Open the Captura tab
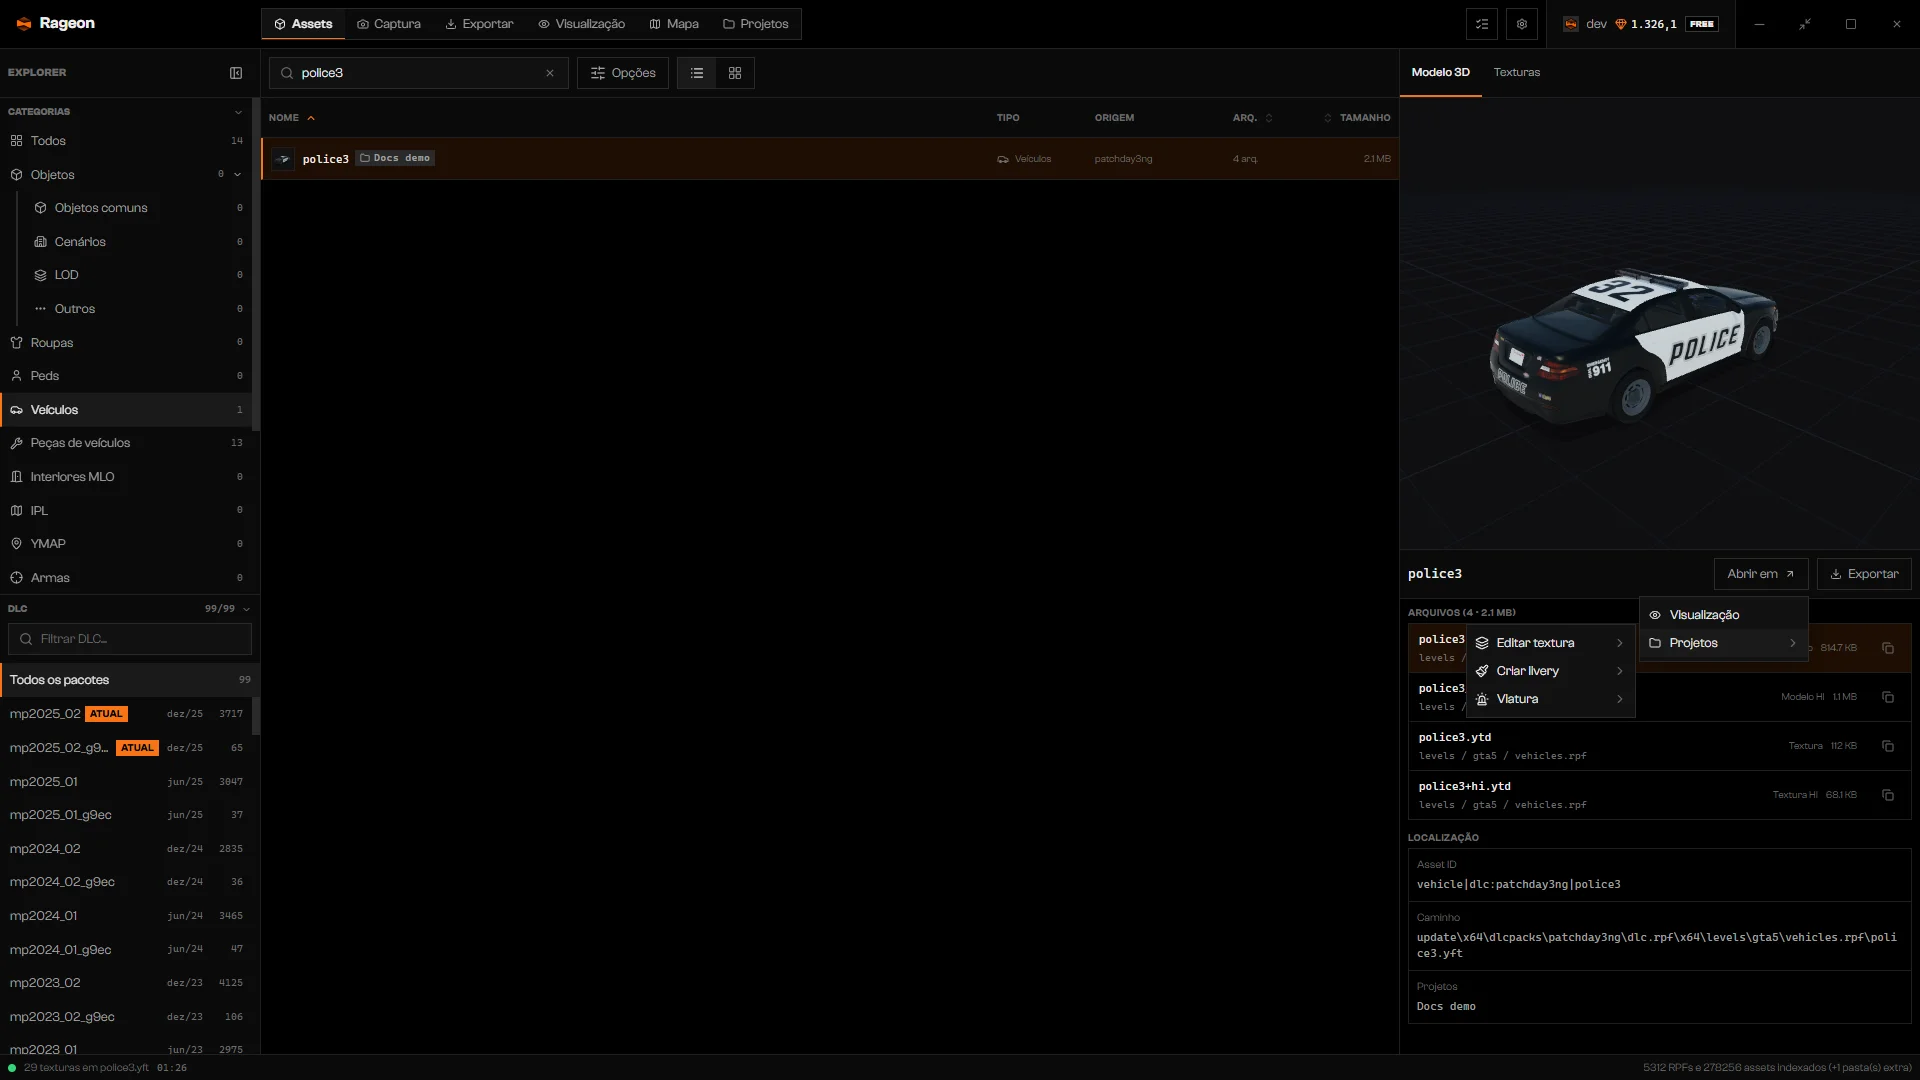Screen dimensions: 1920x1080 tap(389, 24)
